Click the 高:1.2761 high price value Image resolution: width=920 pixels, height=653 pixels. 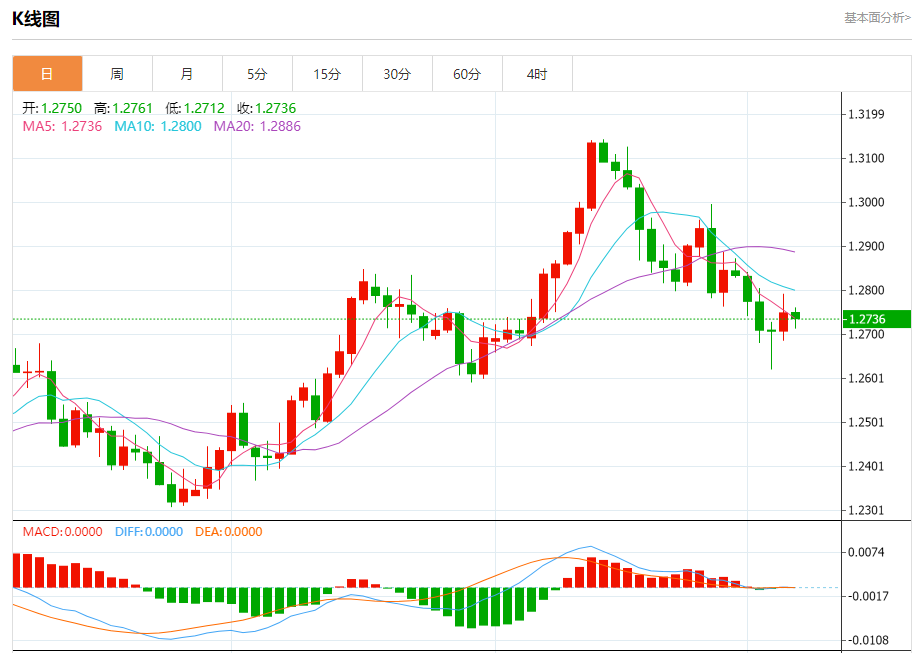pos(123,108)
